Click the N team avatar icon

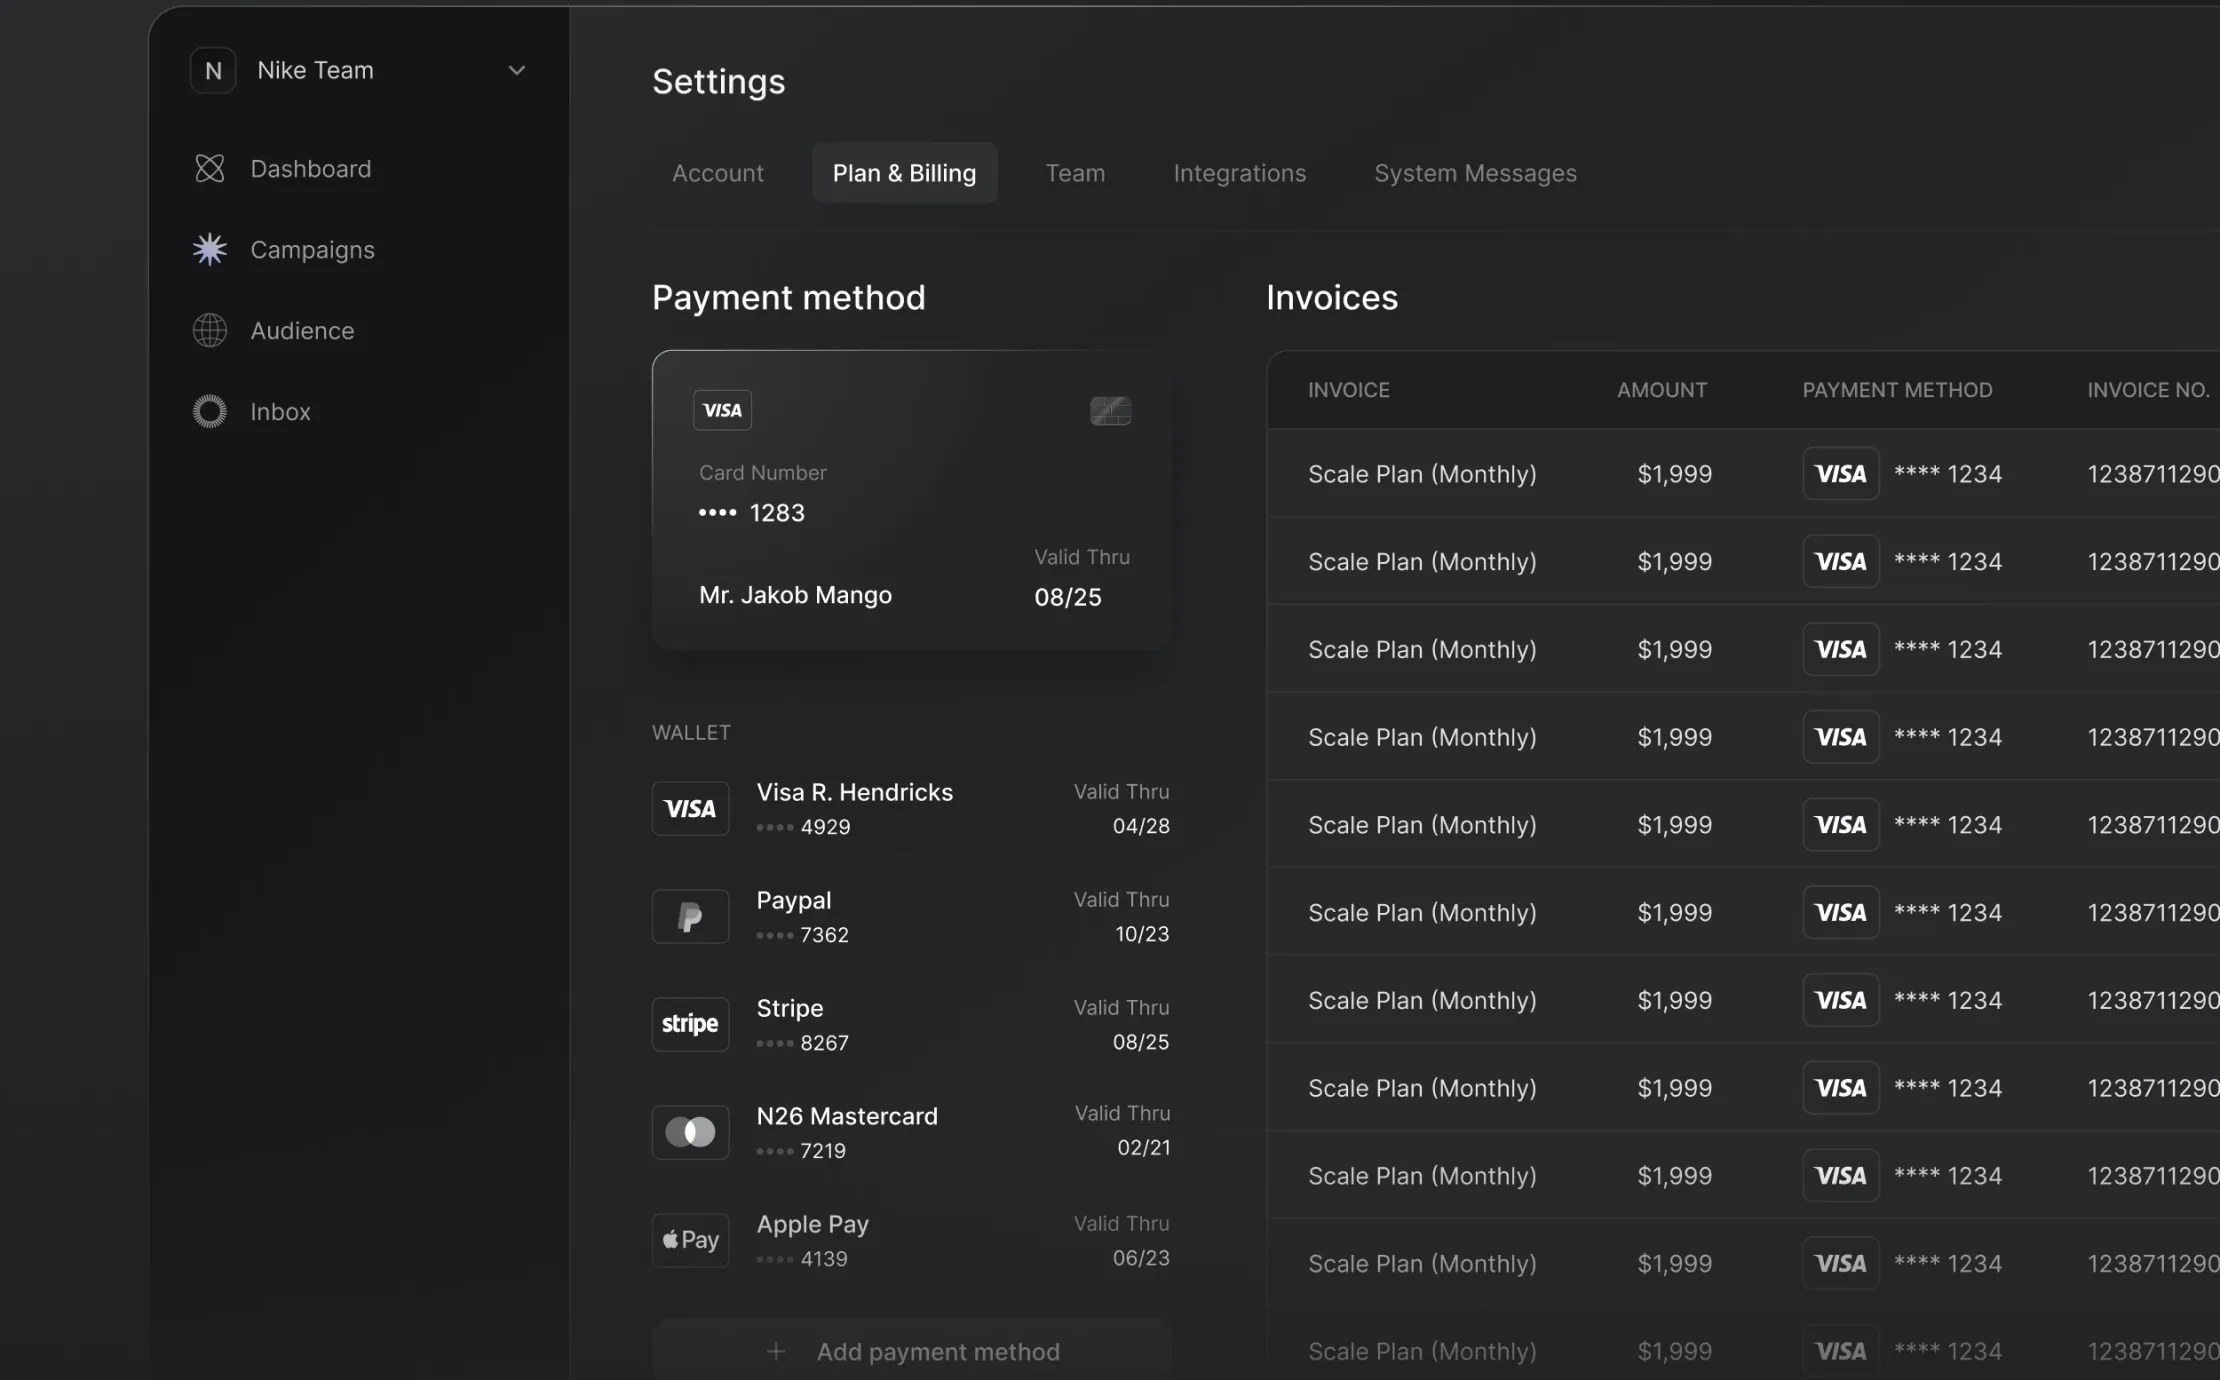coord(213,70)
